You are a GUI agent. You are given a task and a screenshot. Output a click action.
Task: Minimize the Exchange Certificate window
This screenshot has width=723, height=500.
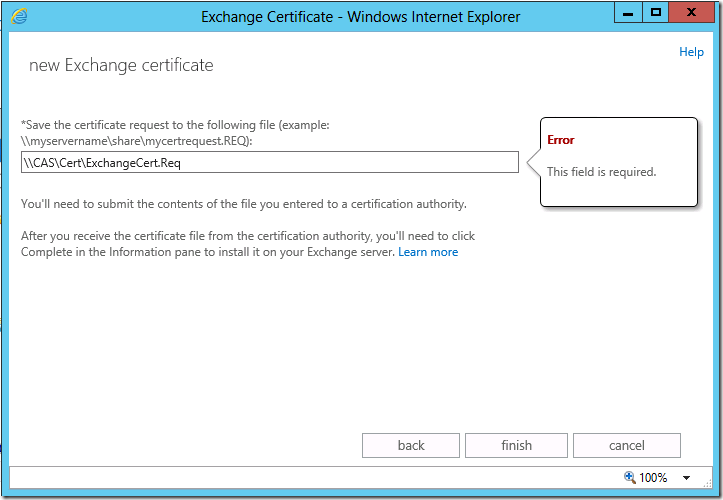[x=628, y=13]
